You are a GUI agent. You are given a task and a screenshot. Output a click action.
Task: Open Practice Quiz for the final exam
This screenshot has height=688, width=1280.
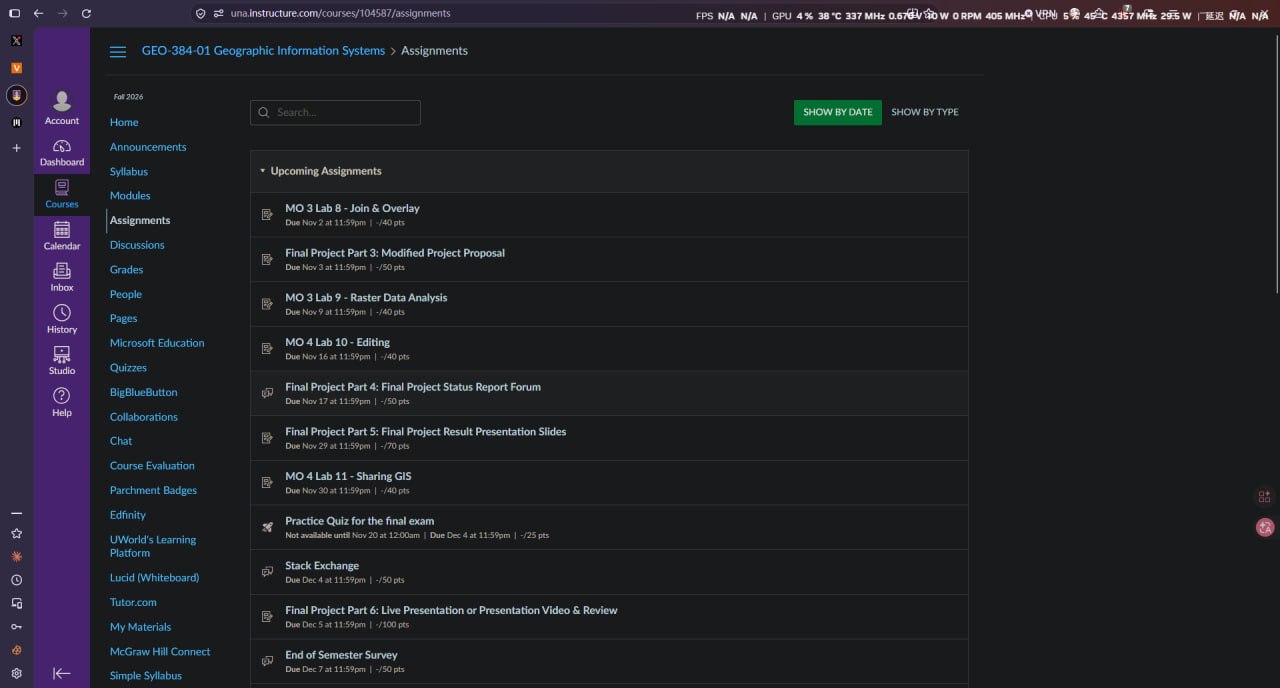pos(360,521)
